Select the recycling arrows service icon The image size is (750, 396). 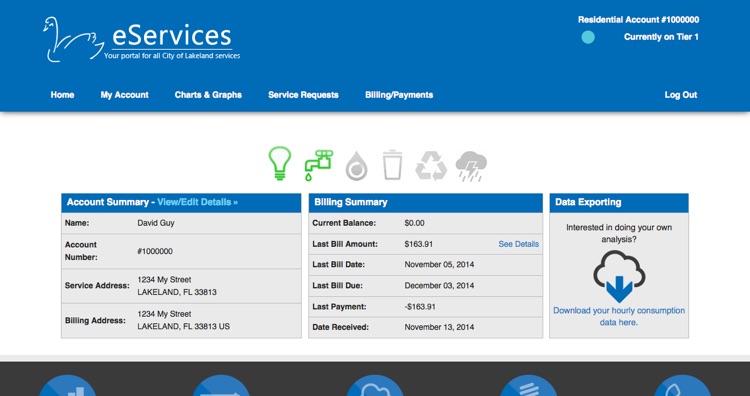click(431, 166)
